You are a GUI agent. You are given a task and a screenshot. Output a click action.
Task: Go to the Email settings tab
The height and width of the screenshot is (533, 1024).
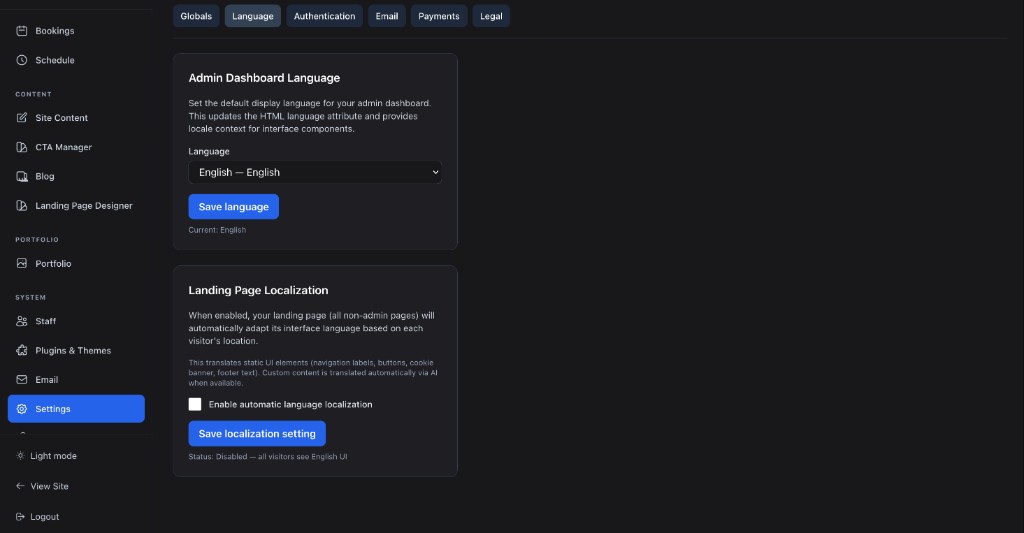click(x=387, y=16)
